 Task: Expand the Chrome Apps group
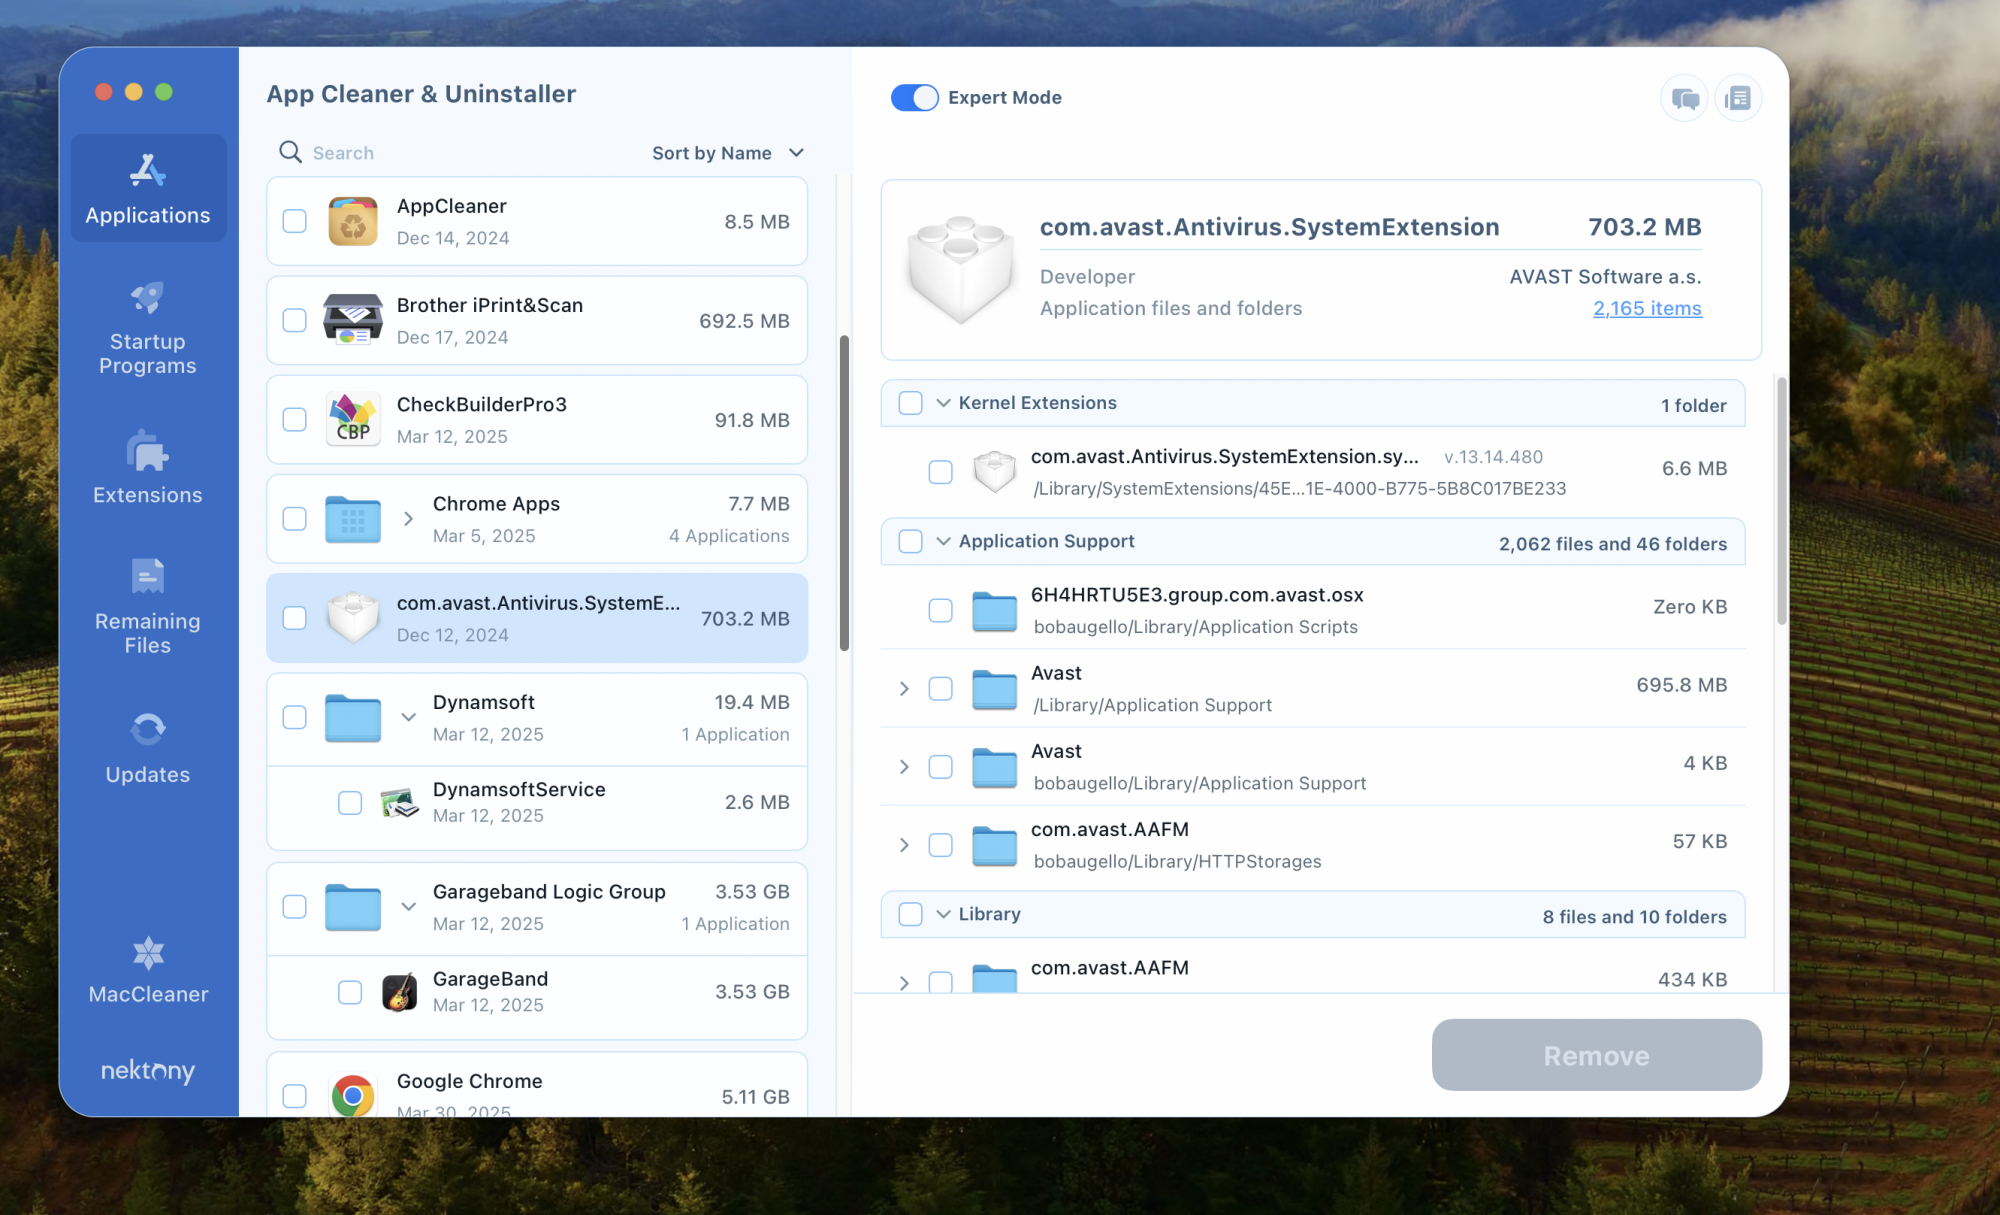(408, 519)
